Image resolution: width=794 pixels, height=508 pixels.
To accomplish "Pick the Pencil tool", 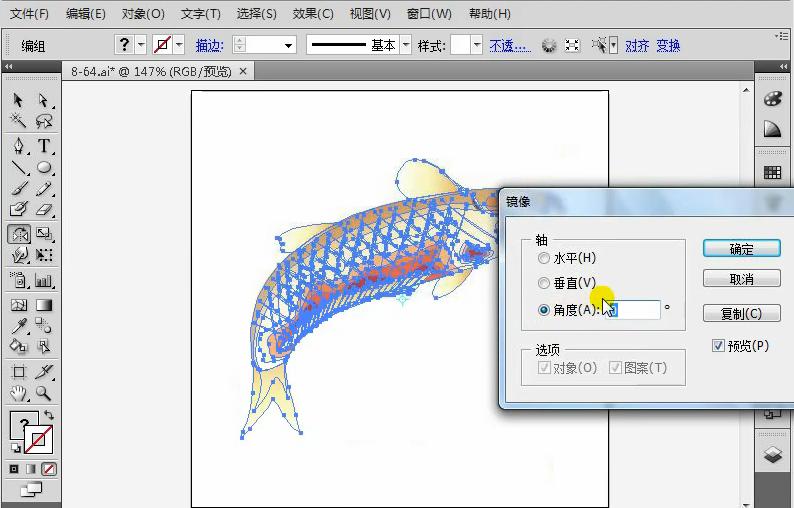I will tap(44, 188).
